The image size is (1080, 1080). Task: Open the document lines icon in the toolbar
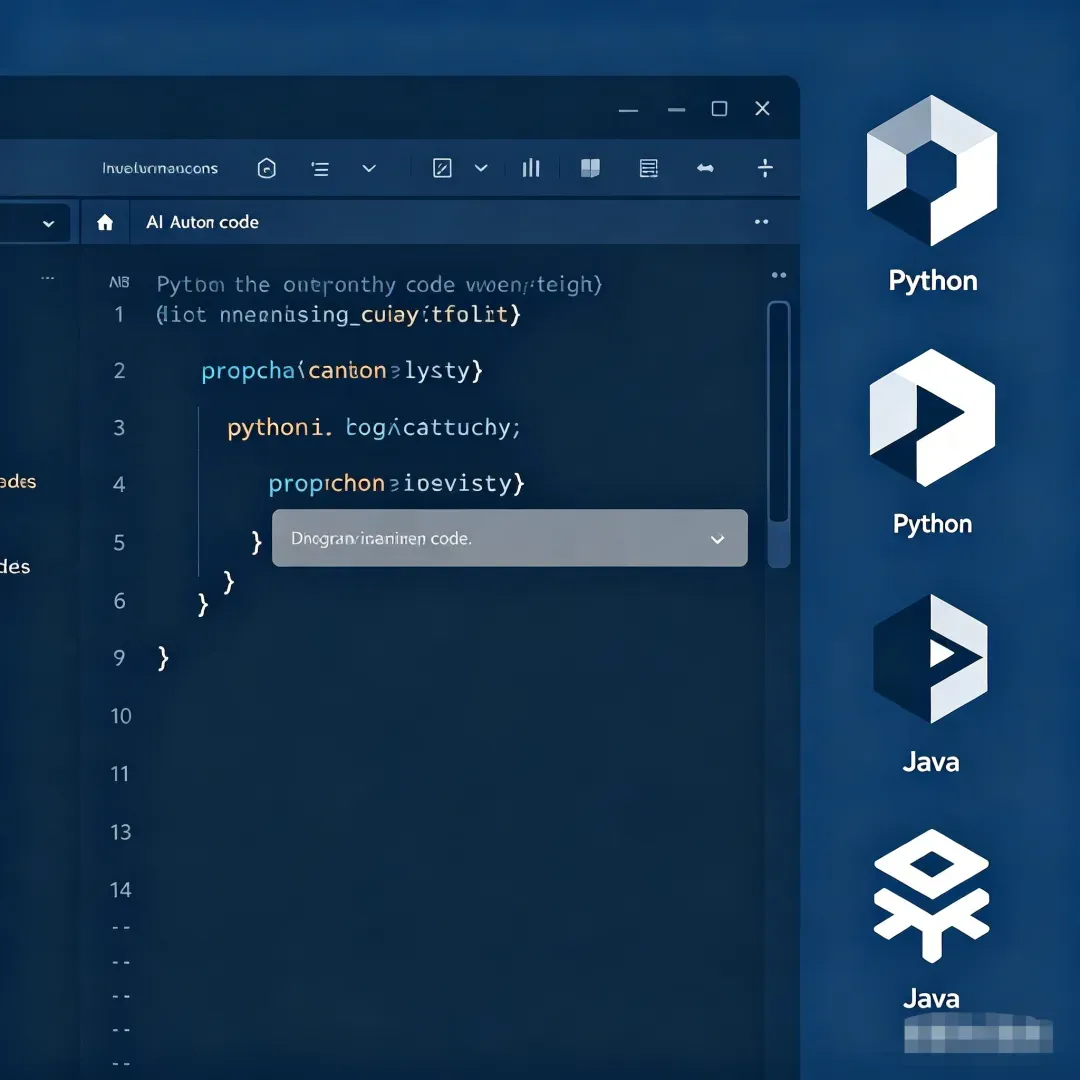tap(648, 168)
